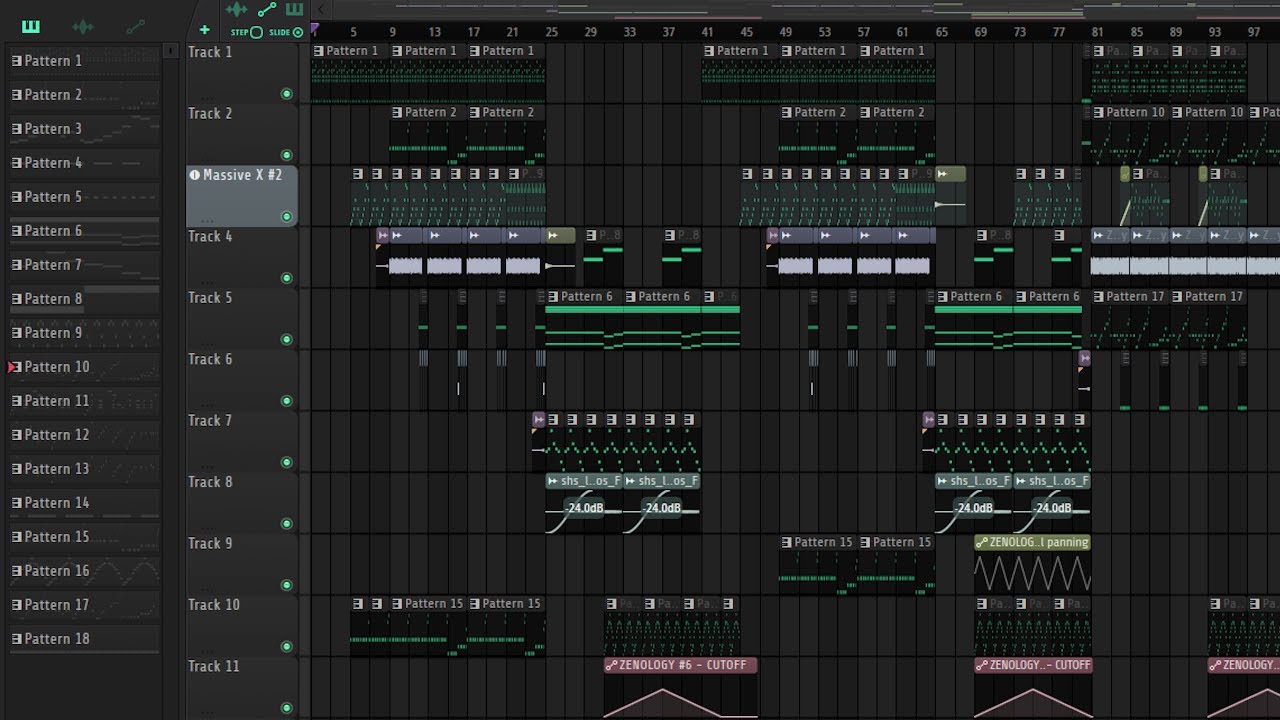
Task: Select the Massive X #2 track header
Action: pyautogui.click(x=241, y=196)
